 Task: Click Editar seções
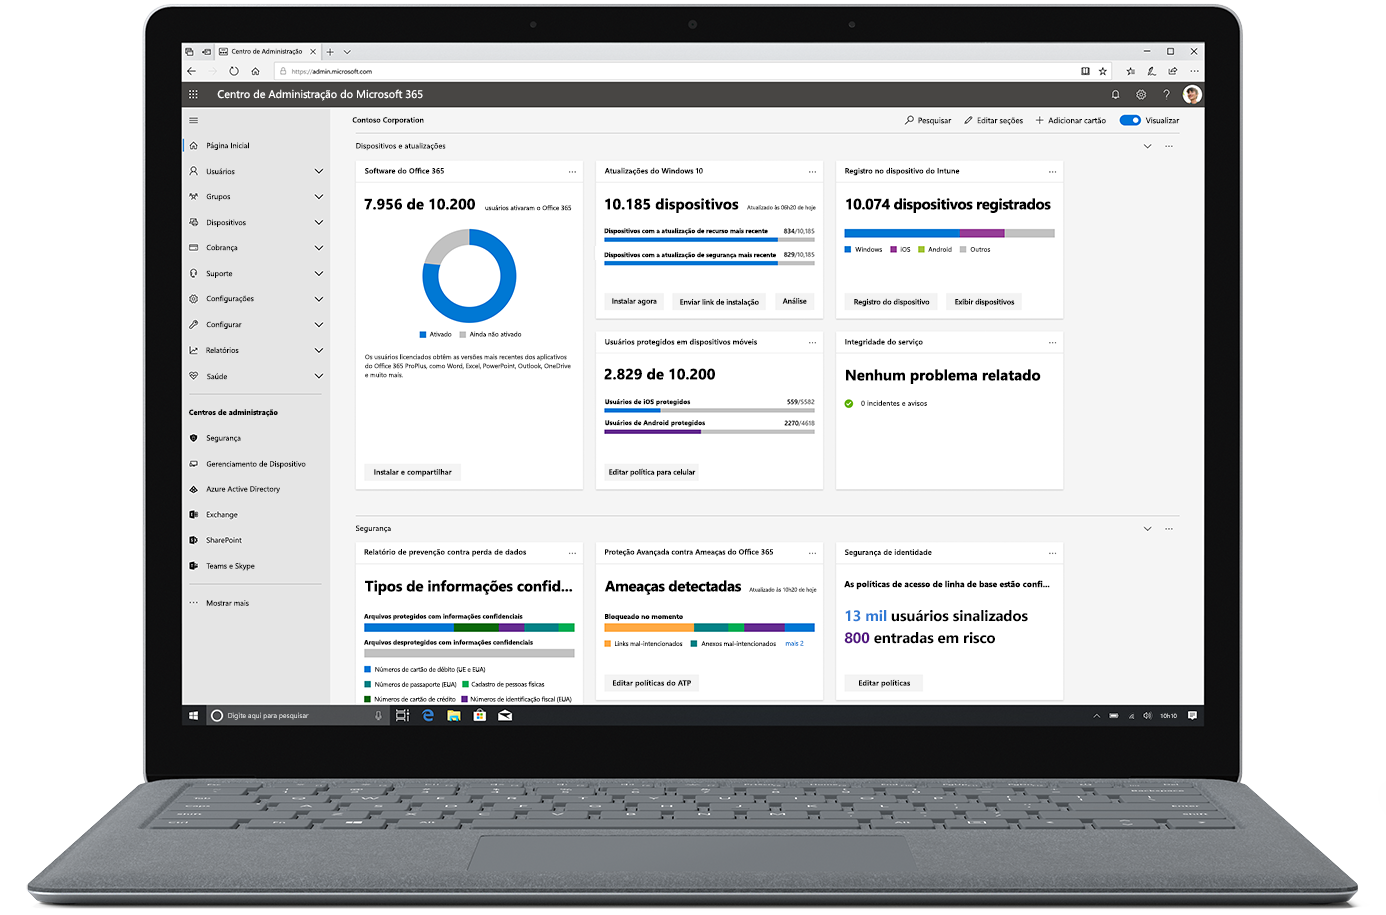coord(993,120)
